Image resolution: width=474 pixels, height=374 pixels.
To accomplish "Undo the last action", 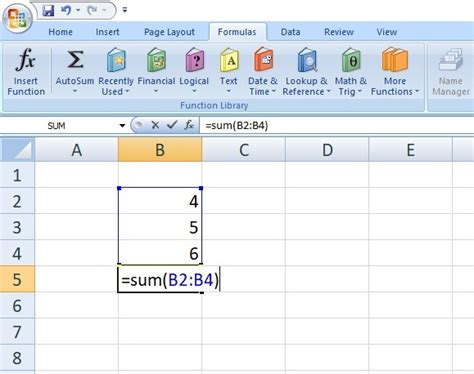I will [x=66, y=10].
